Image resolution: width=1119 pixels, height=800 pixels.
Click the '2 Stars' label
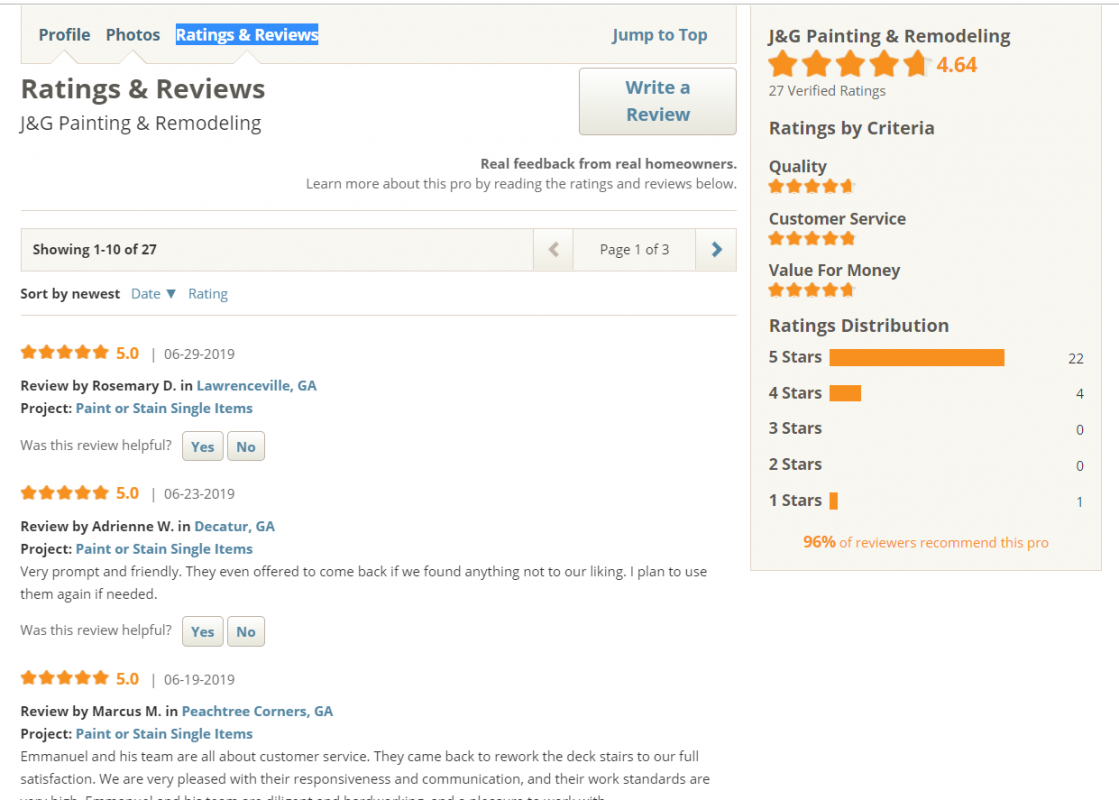(795, 465)
